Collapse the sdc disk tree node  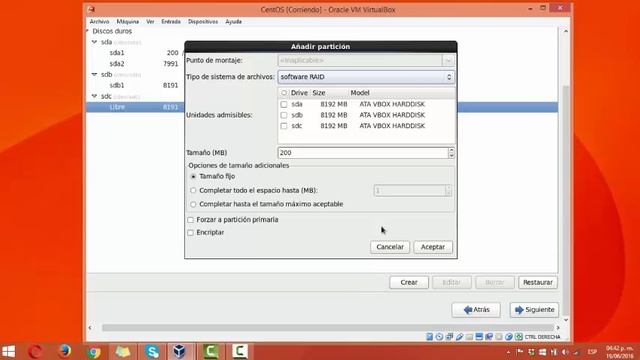coord(95,96)
